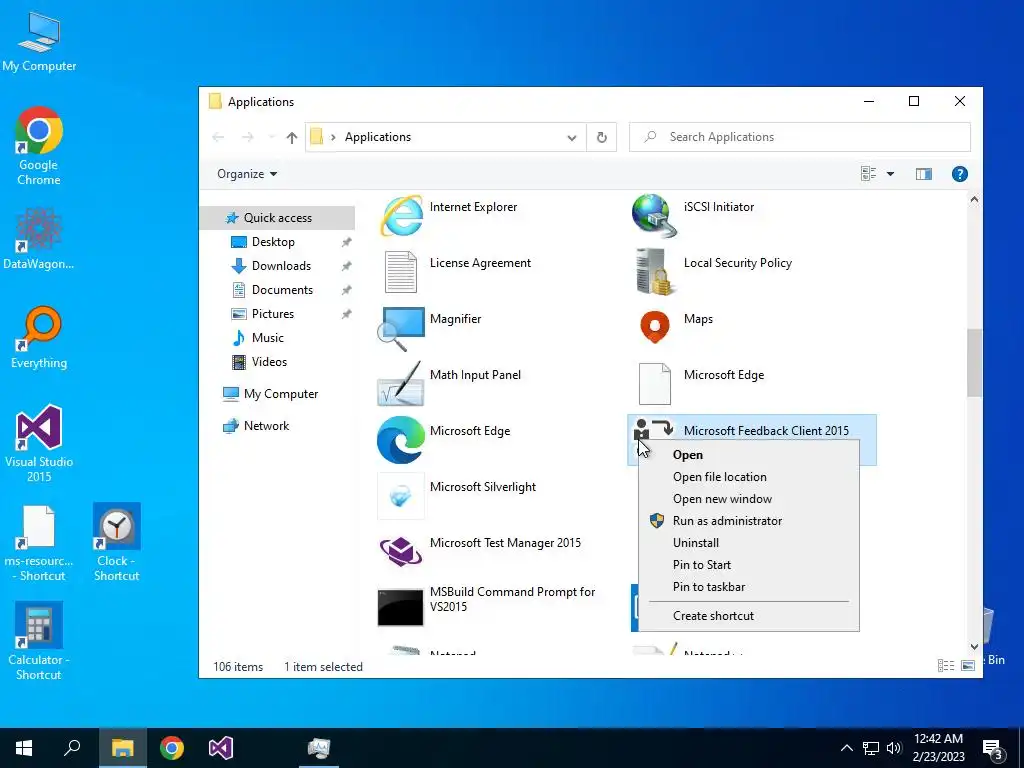Open Chrome from the taskbar
1024x768 pixels.
pos(172,748)
